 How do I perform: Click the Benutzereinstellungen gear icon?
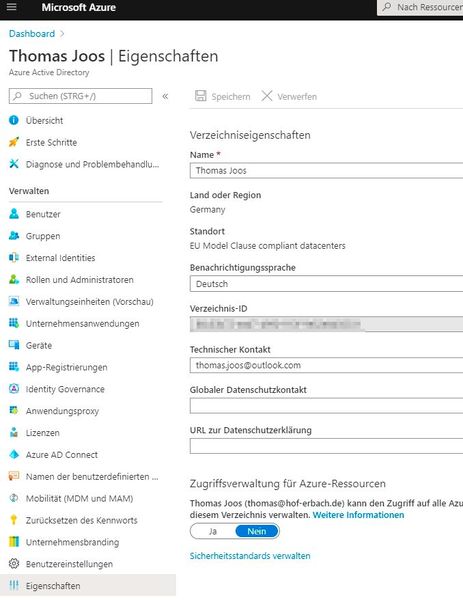(x=14, y=564)
